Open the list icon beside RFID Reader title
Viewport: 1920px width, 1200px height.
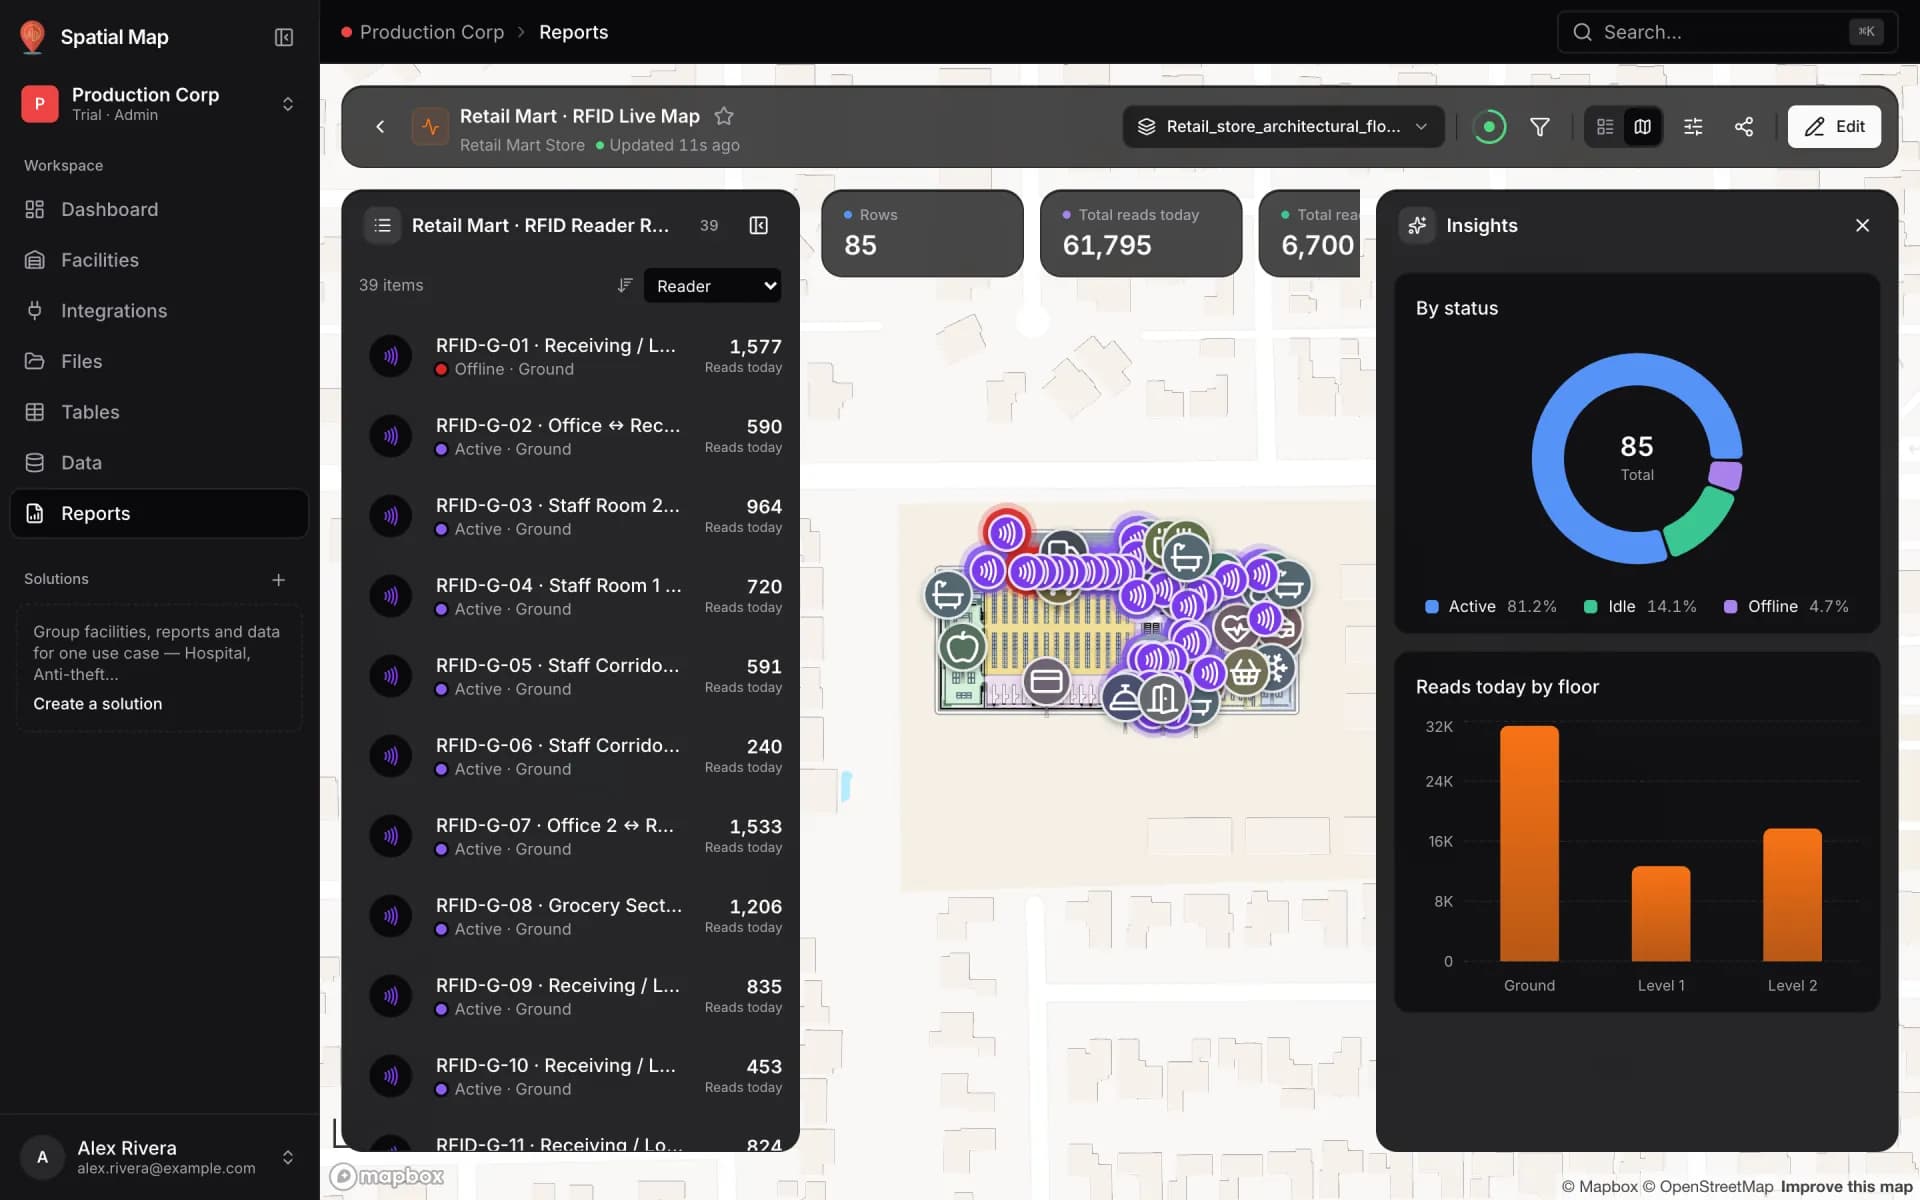(382, 226)
